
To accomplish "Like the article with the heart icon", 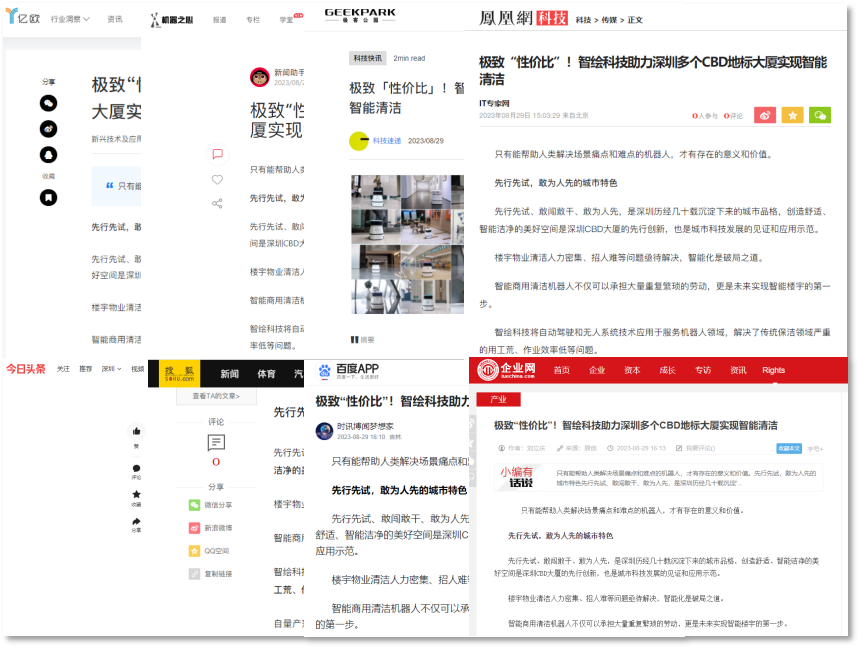I will coord(217,180).
